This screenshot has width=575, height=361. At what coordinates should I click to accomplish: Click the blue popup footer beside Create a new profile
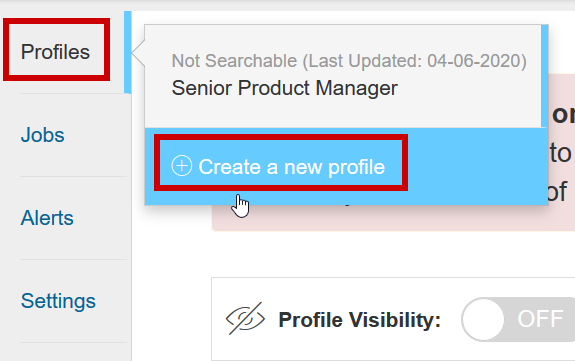point(477,166)
